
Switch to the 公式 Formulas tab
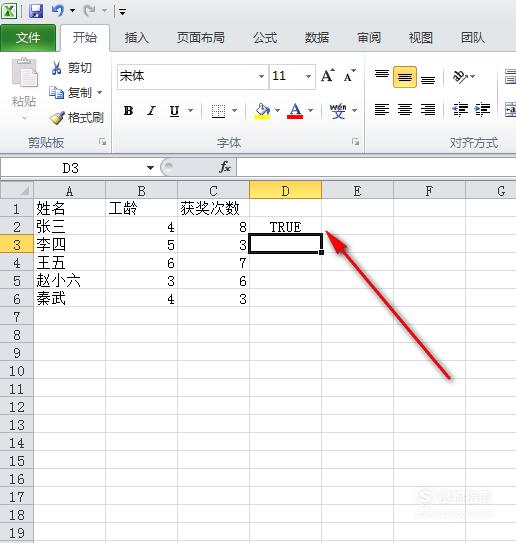click(x=265, y=38)
